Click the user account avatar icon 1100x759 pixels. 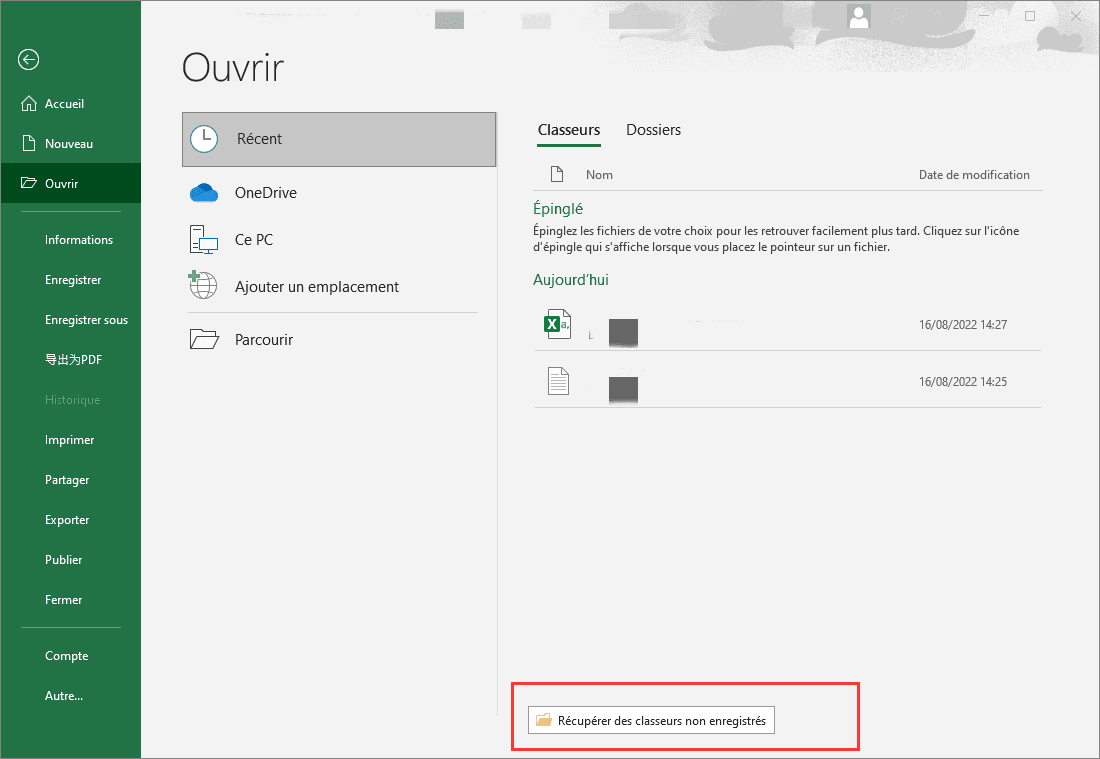click(858, 16)
